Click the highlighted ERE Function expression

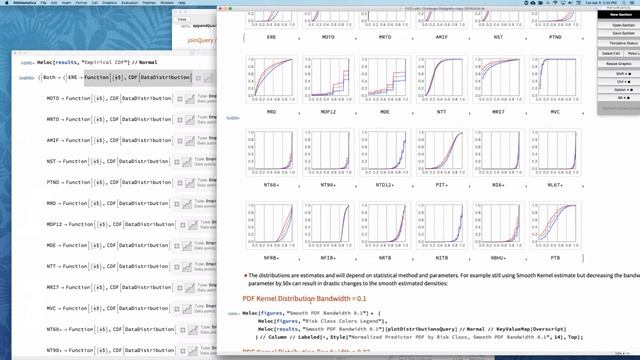click(x=138, y=78)
